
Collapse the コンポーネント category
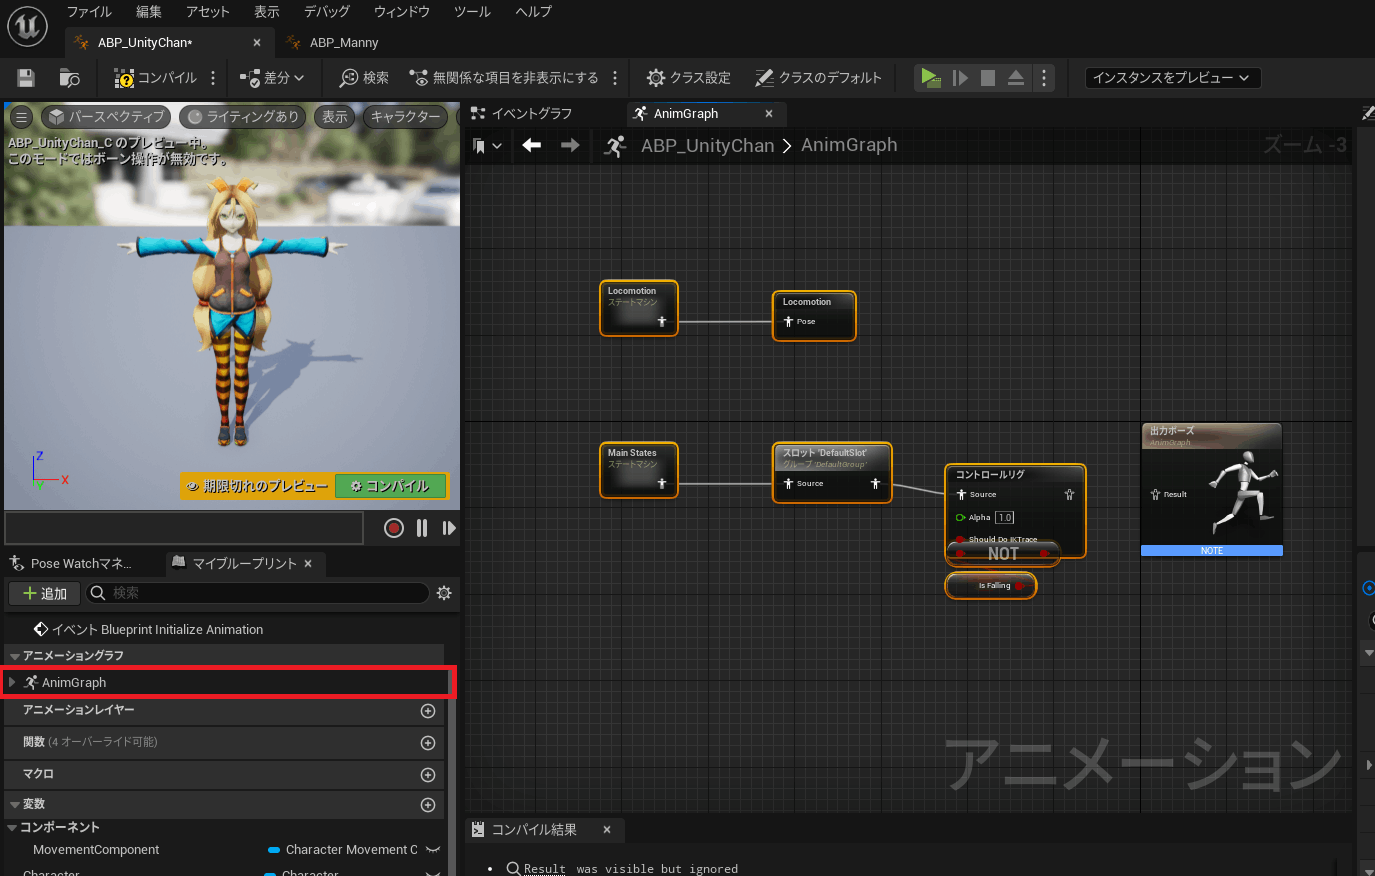coord(12,828)
